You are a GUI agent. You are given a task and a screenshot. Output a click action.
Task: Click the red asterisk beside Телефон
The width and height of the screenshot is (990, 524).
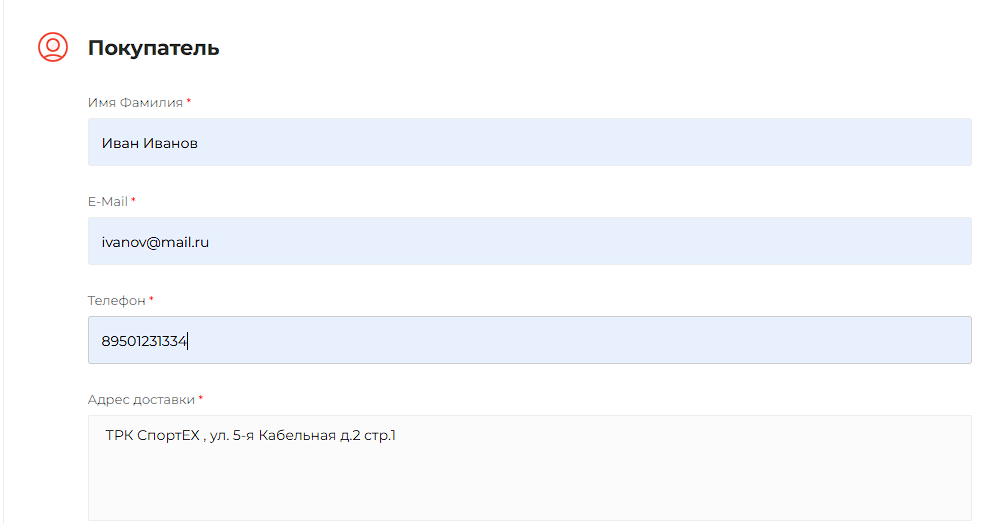[x=151, y=300]
